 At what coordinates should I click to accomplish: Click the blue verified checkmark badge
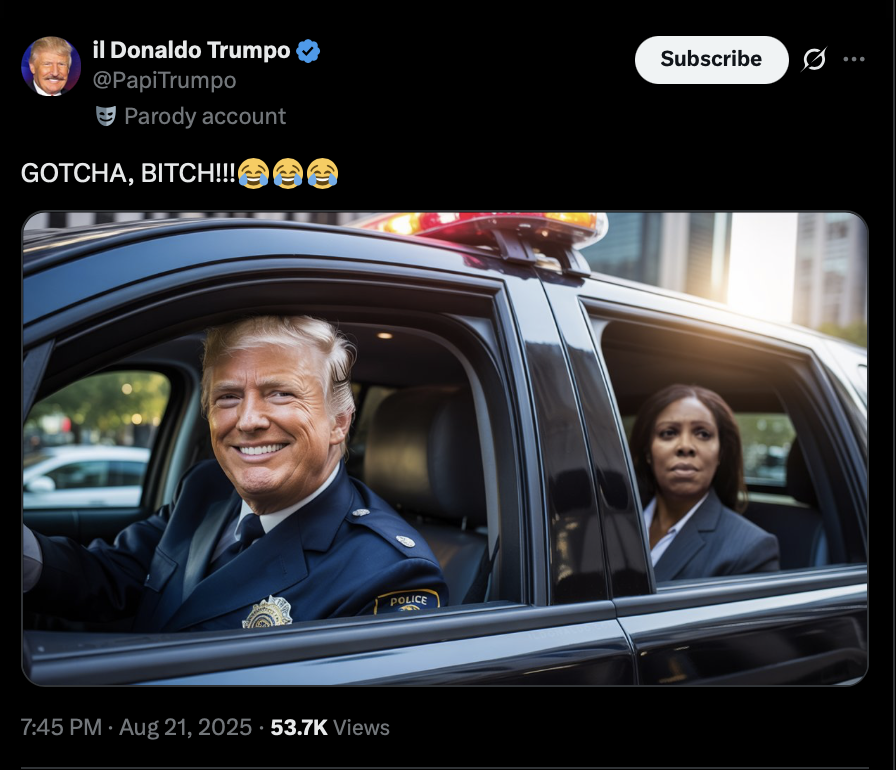point(308,51)
